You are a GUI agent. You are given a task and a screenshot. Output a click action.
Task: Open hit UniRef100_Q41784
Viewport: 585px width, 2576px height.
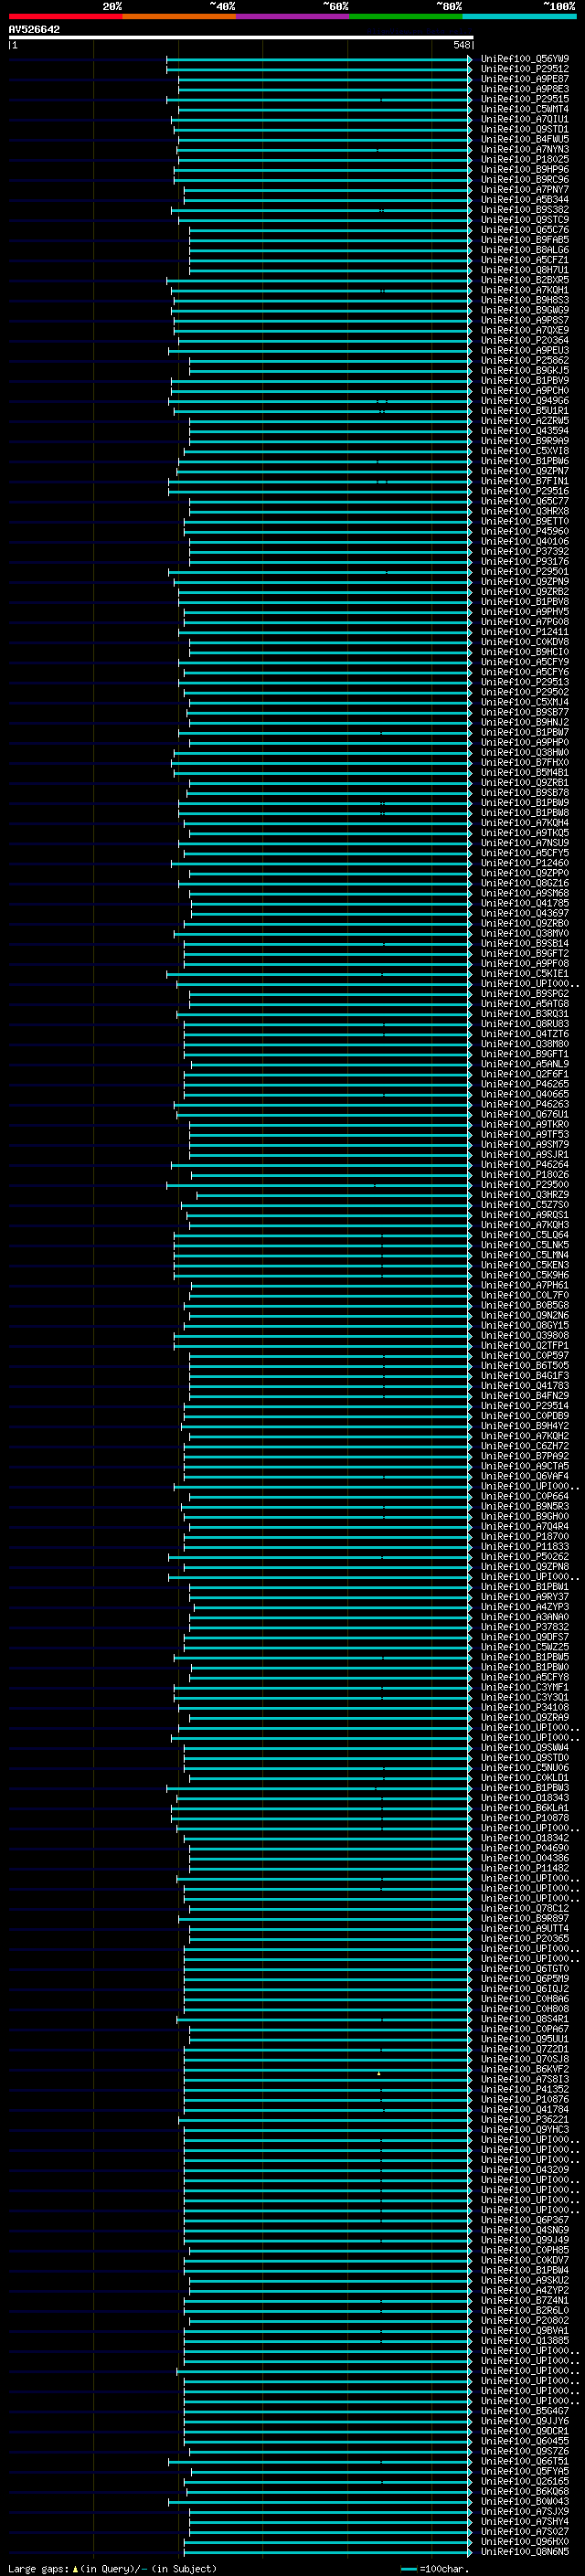[524, 2109]
